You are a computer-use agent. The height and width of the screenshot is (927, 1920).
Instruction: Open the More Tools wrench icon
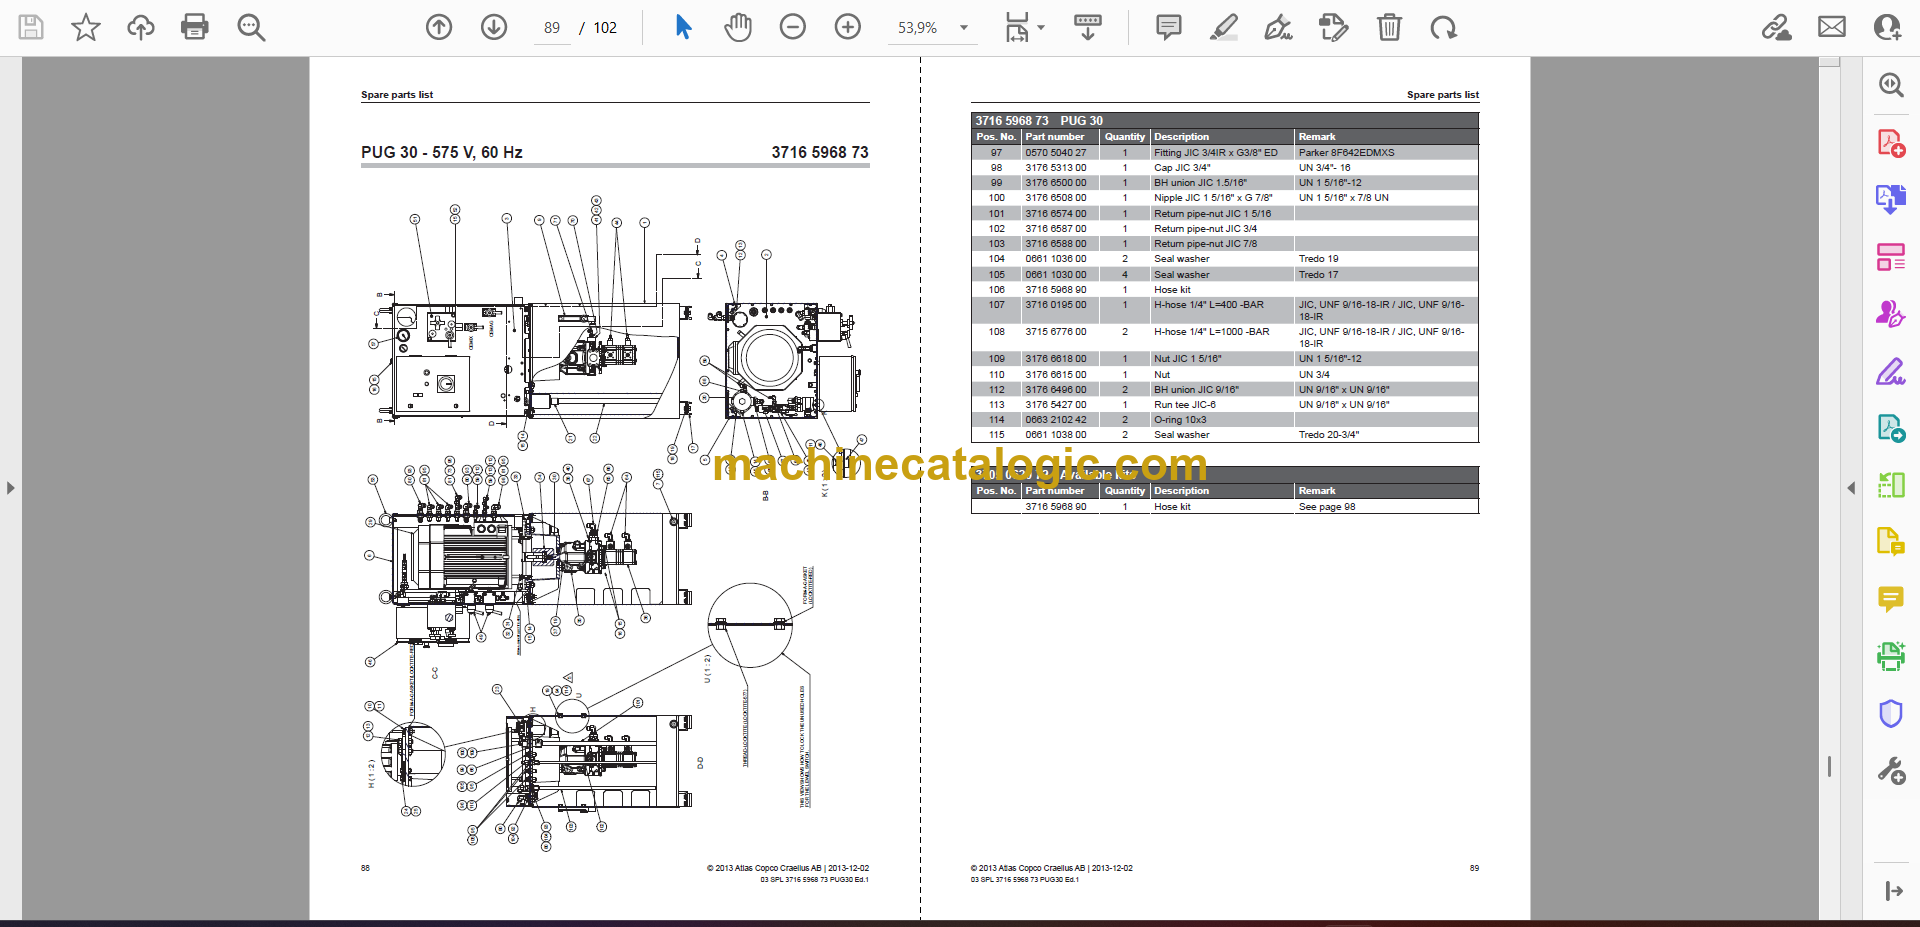(x=1891, y=770)
